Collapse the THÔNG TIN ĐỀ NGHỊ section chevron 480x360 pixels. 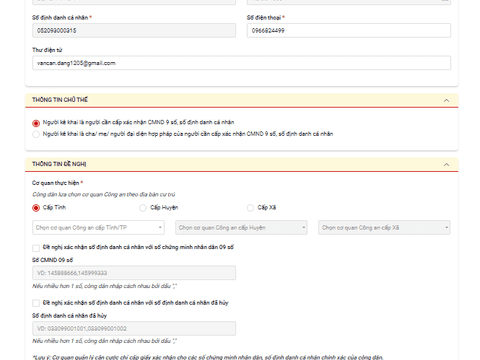tap(446, 165)
